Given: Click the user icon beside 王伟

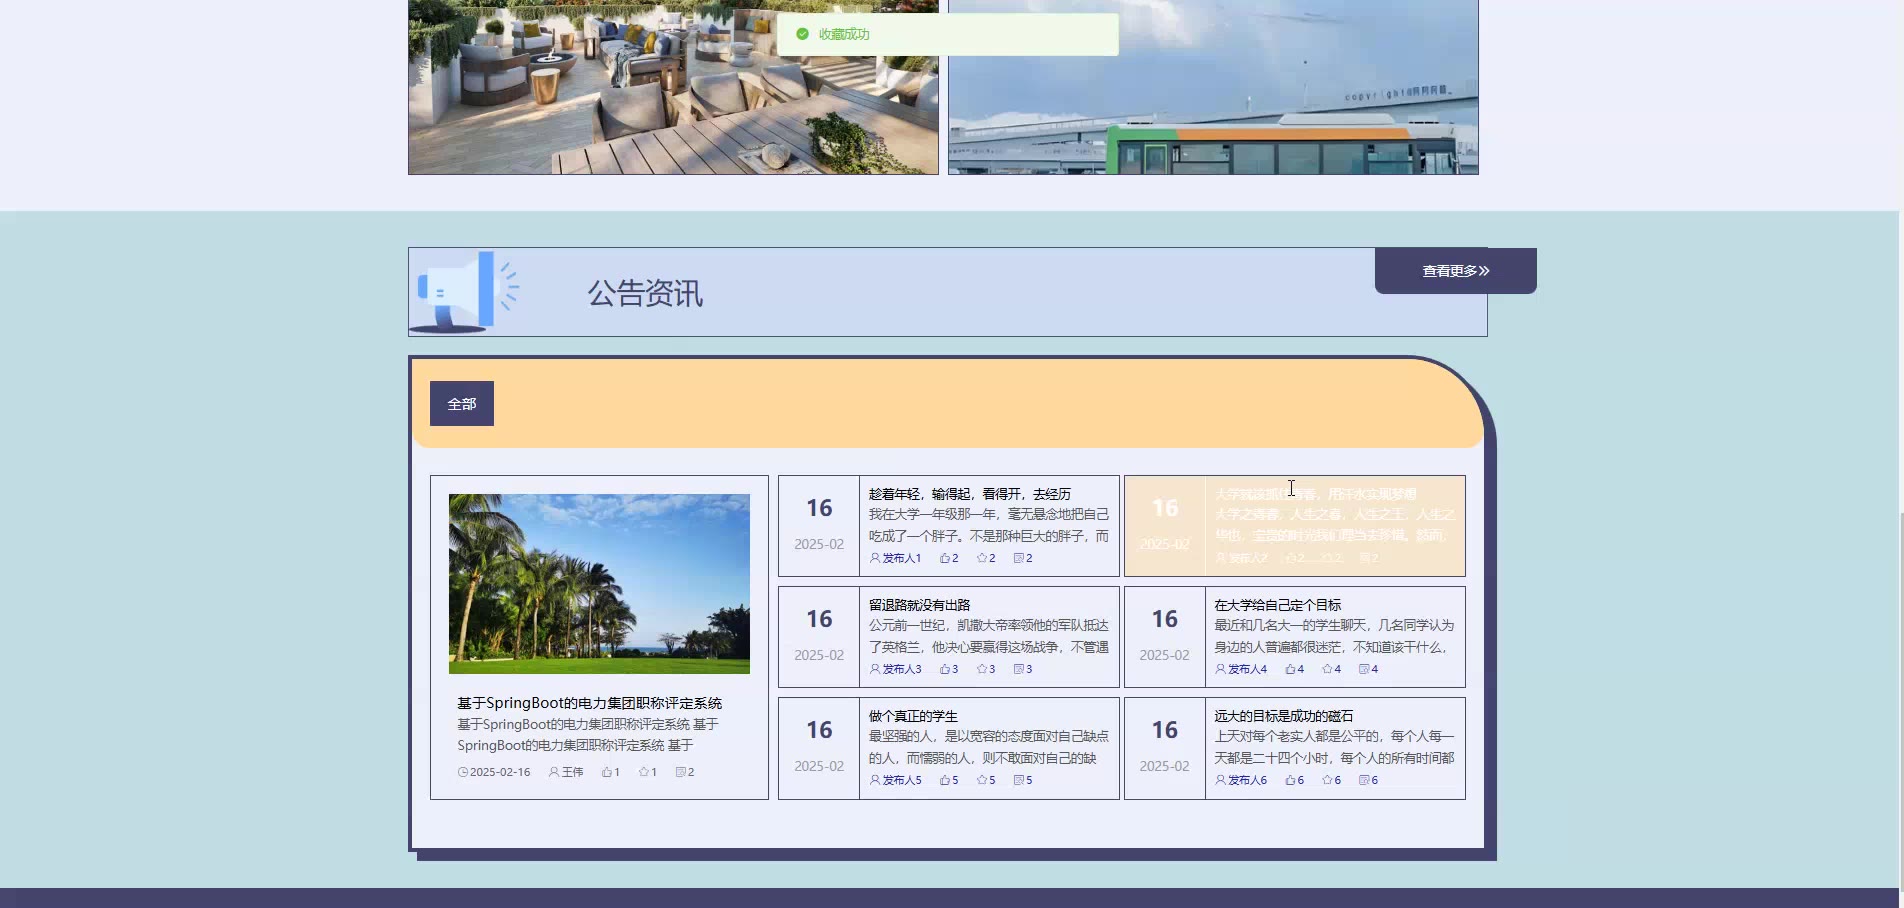Looking at the screenshot, I should pyautogui.click(x=554, y=772).
